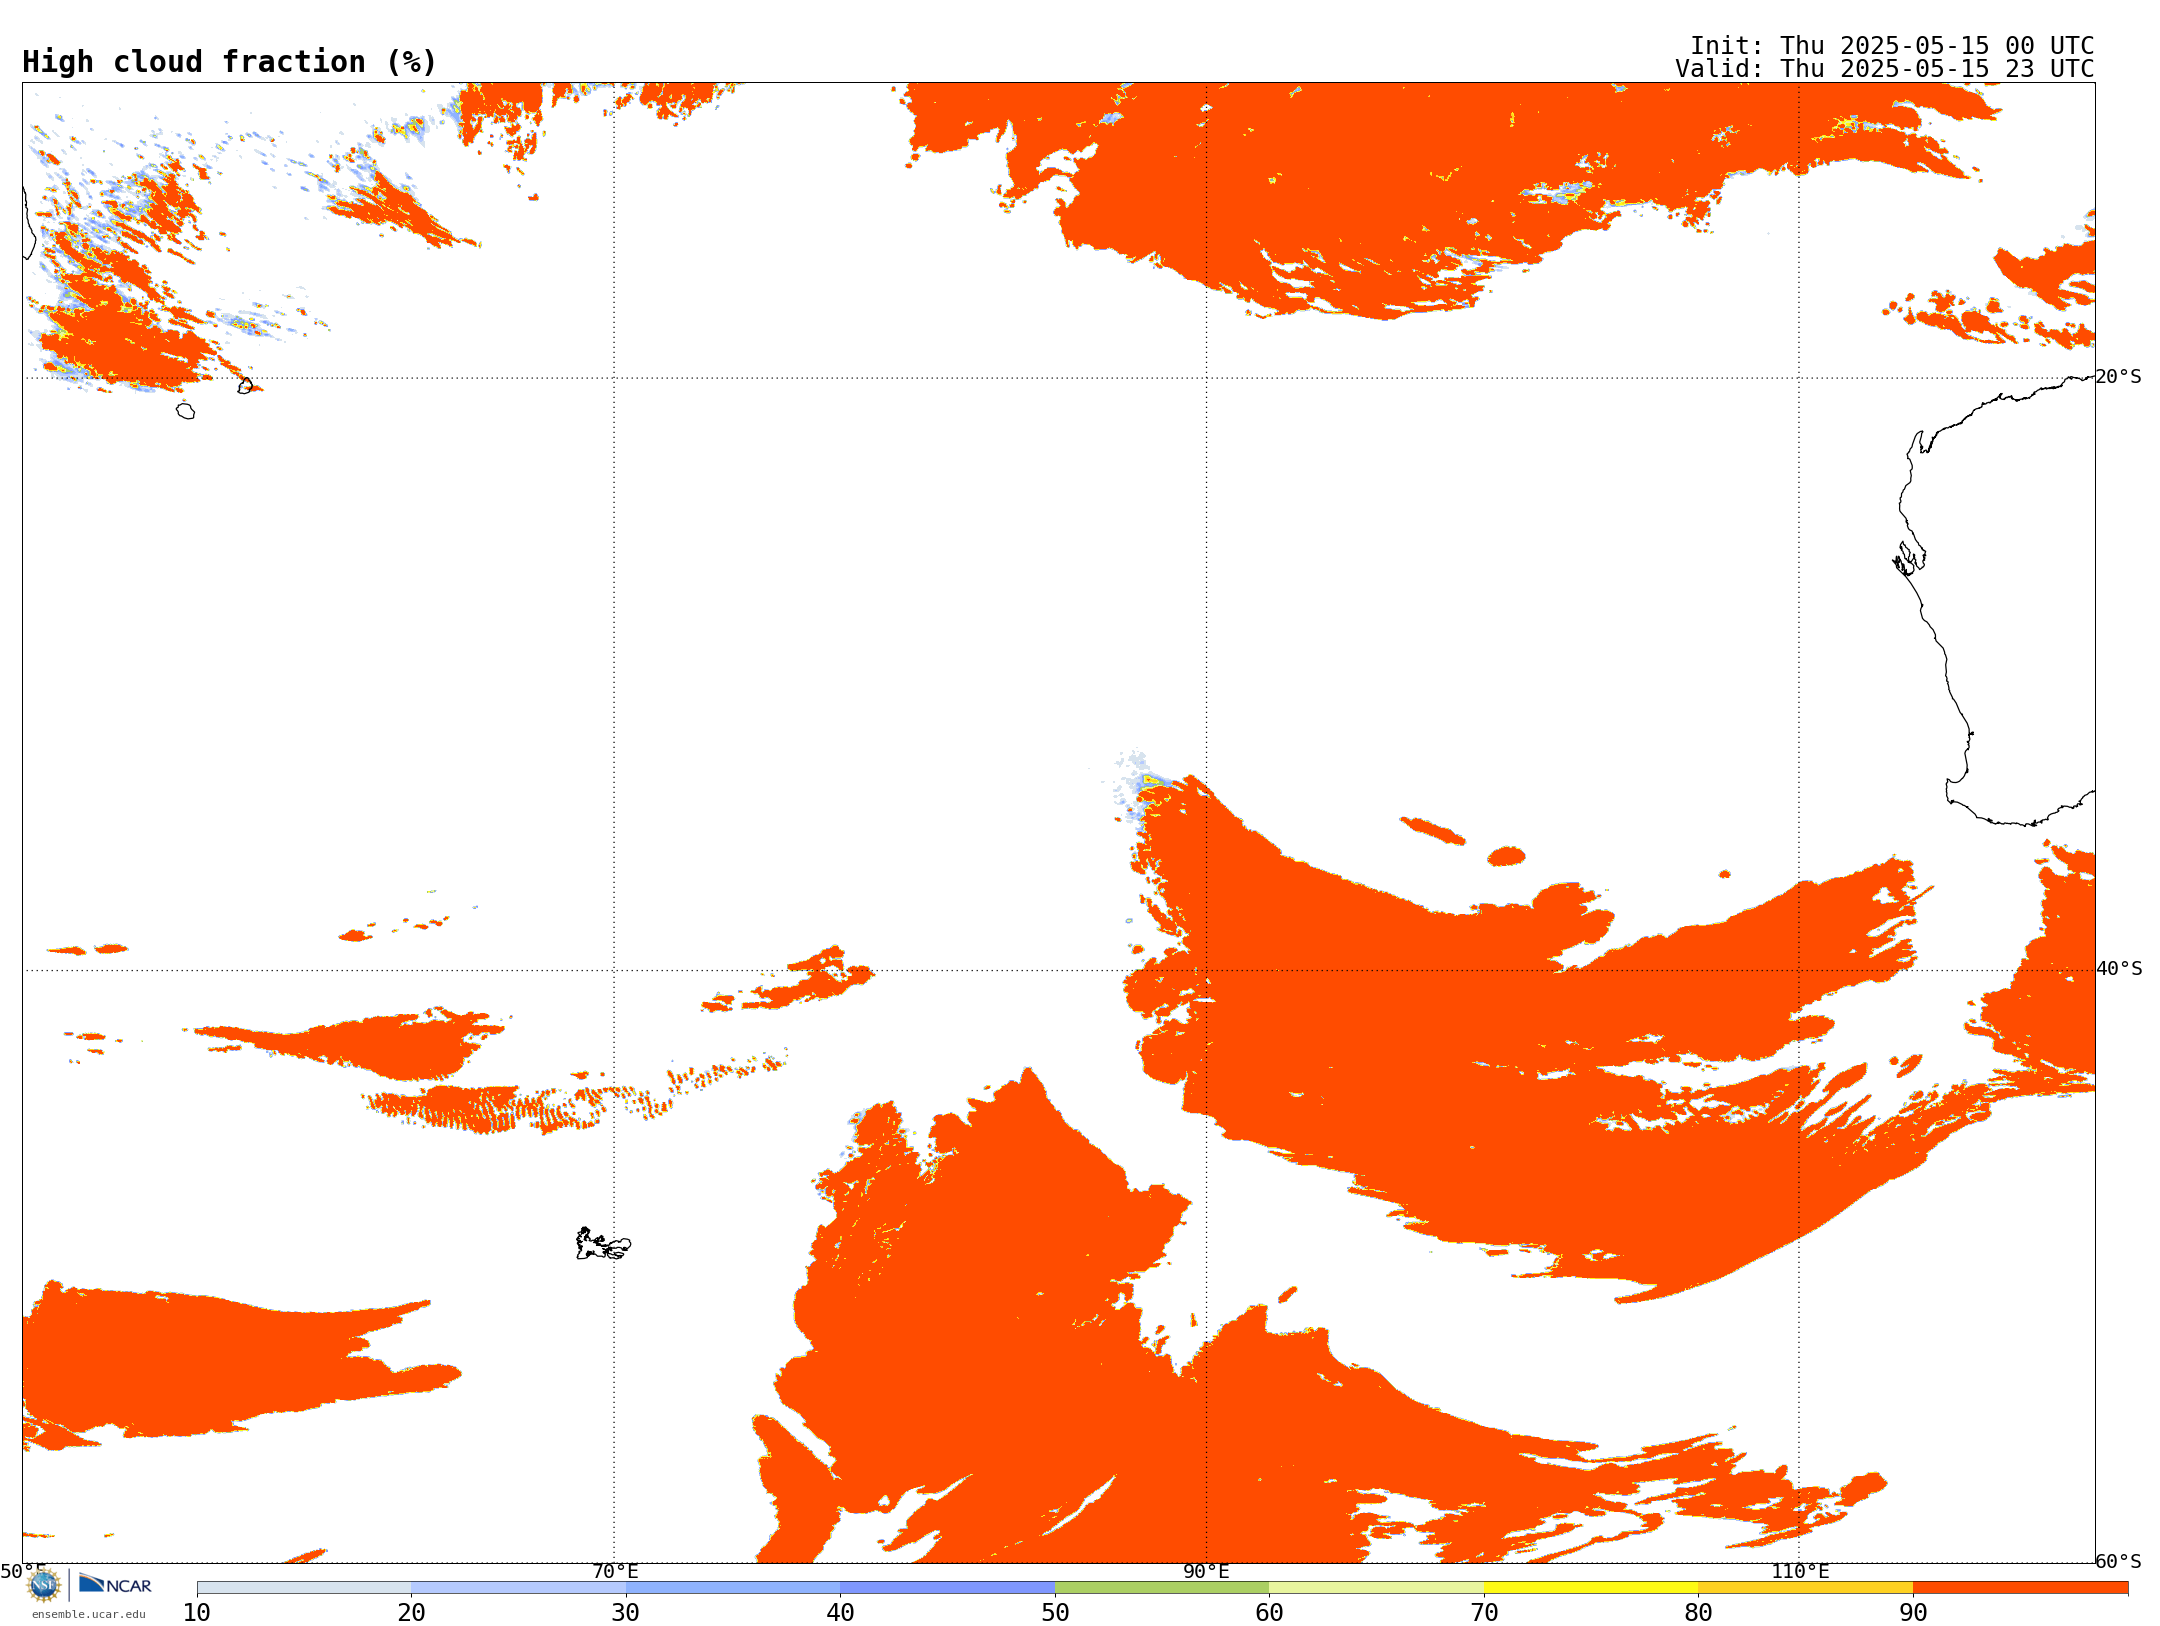Image resolution: width=2160 pixels, height=1626 pixels.
Task: Pick the 80-90 amber colorbar segment
Action: click(1805, 1588)
